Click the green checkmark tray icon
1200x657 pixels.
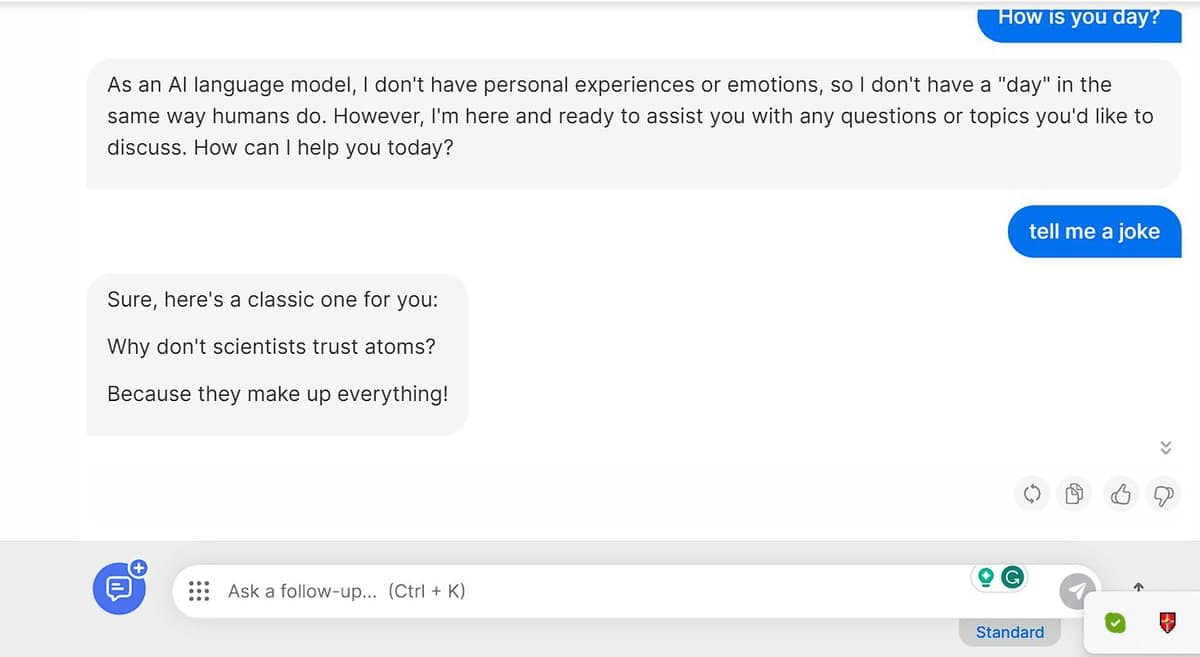(1115, 623)
